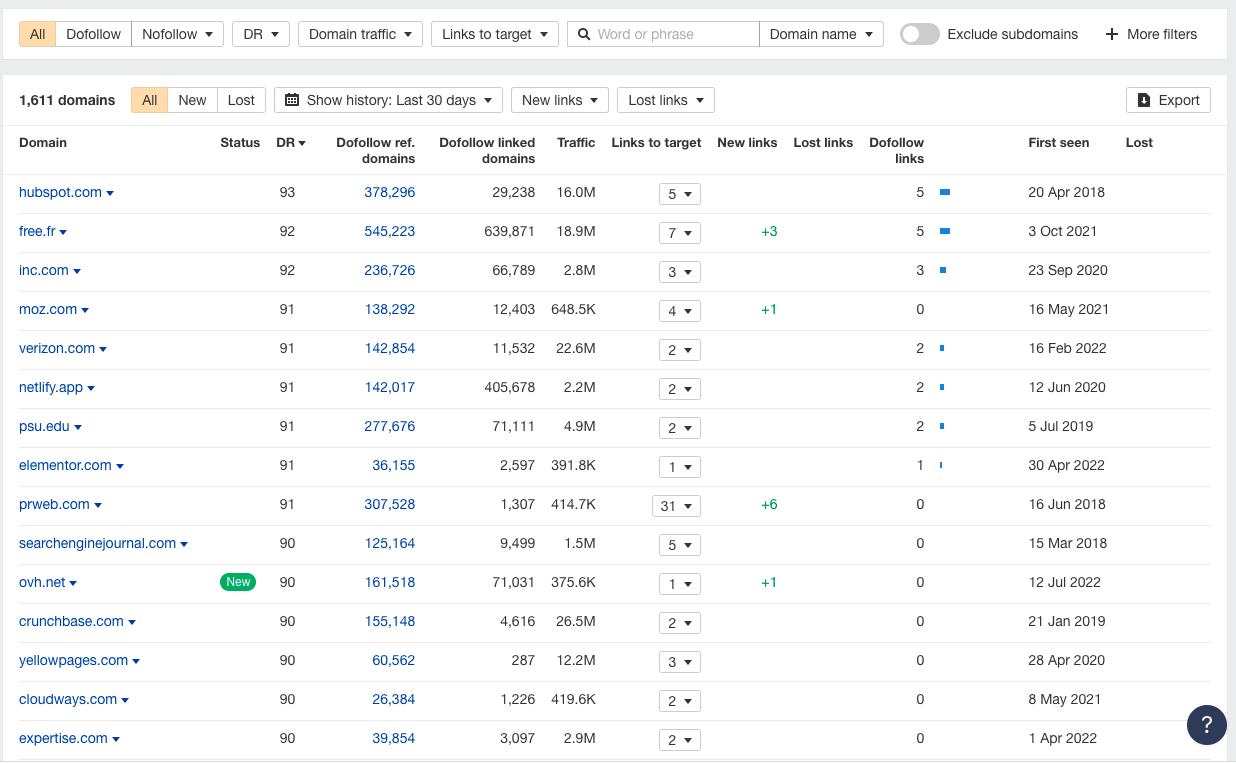Open the Lost links dropdown
This screenshot has width=1236, height=764.
pos(666,100)
